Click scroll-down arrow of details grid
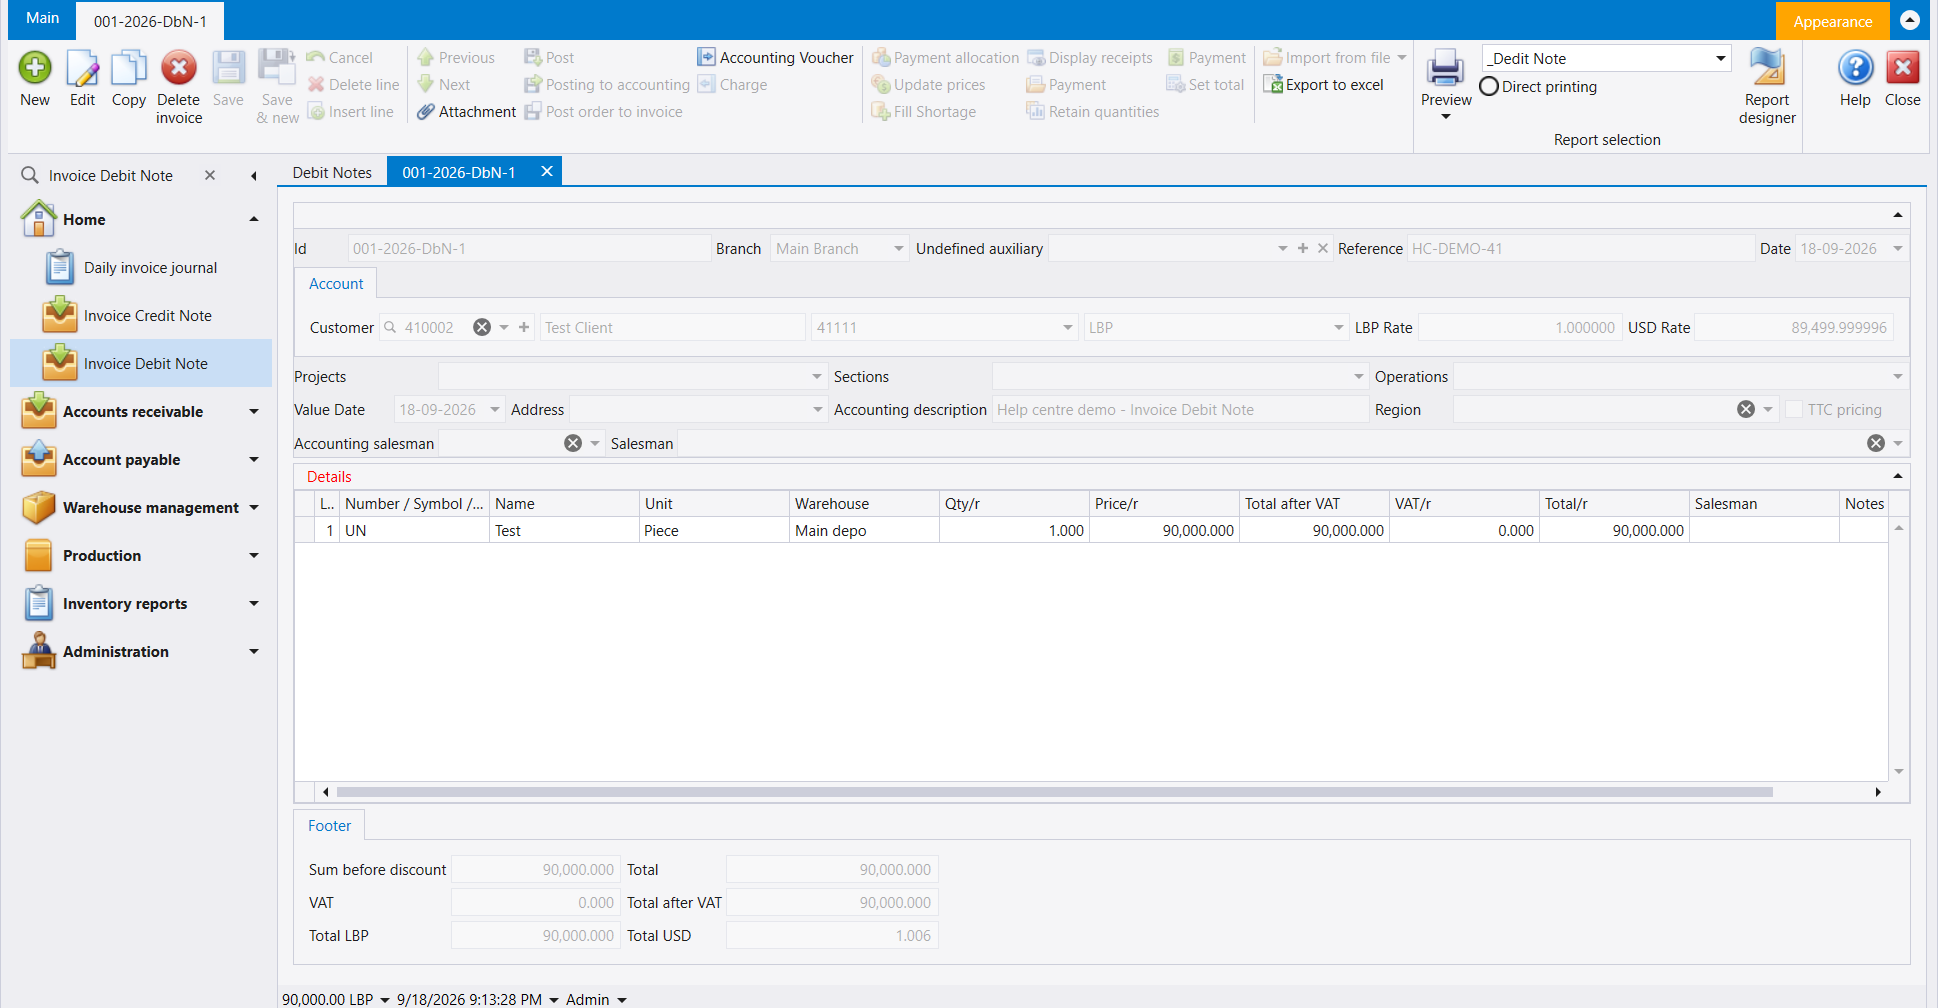Screen dimensions: 1938x1008 click(1898, 771)
